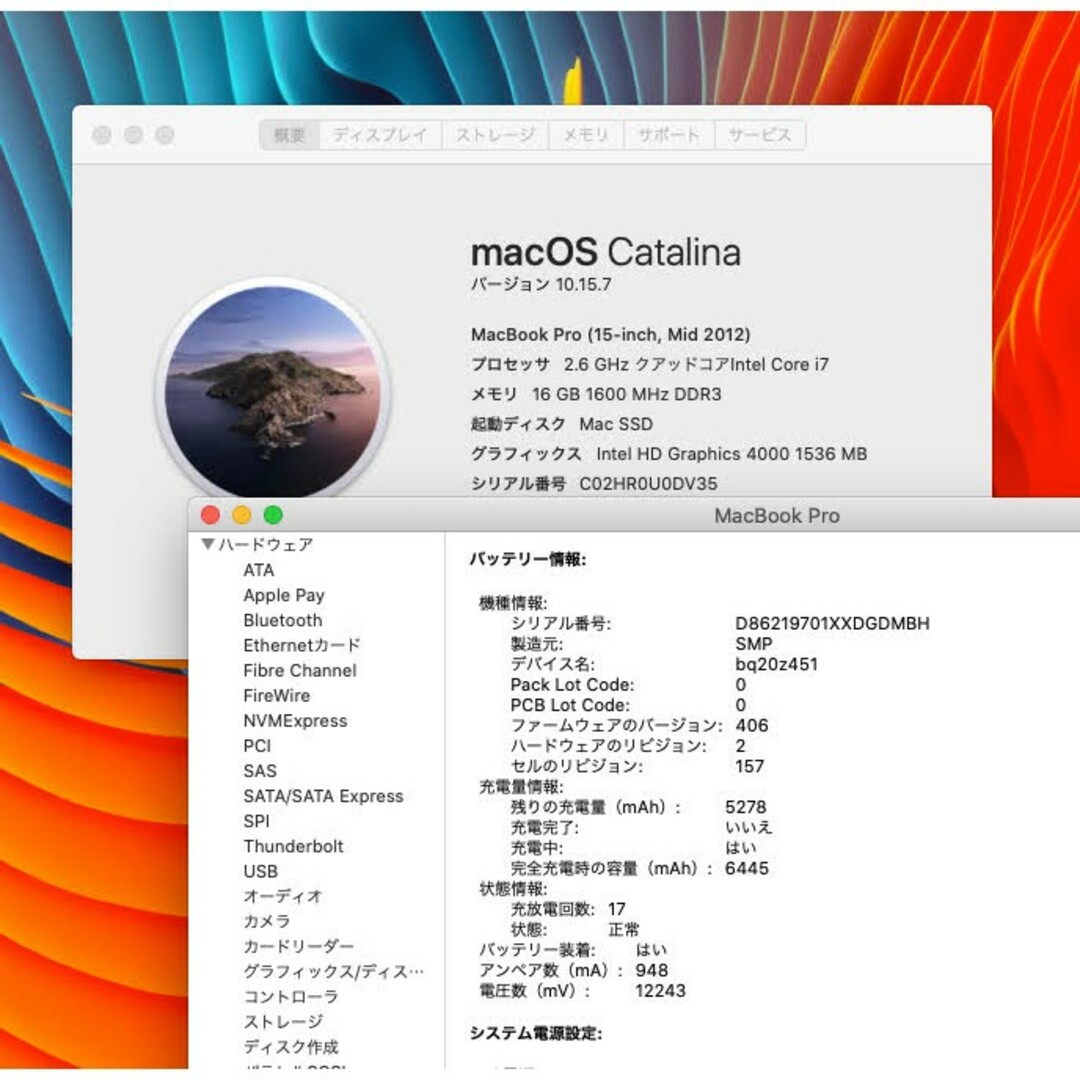Select SPI in the sidebar
This screenshot has width=1080, height=1080.
coord(256,822)
